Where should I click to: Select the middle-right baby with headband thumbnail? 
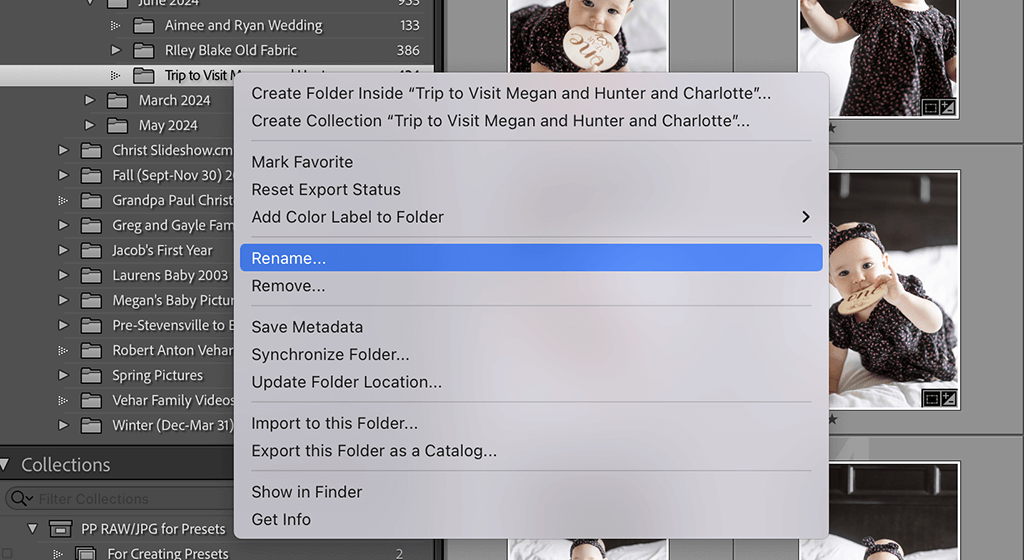pyautogui.click(x=894, y=290)
